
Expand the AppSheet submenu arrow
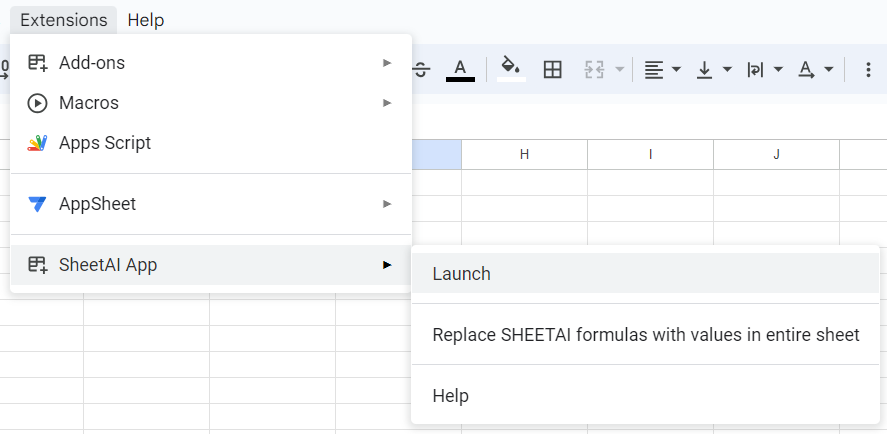[x=387, y=204]
